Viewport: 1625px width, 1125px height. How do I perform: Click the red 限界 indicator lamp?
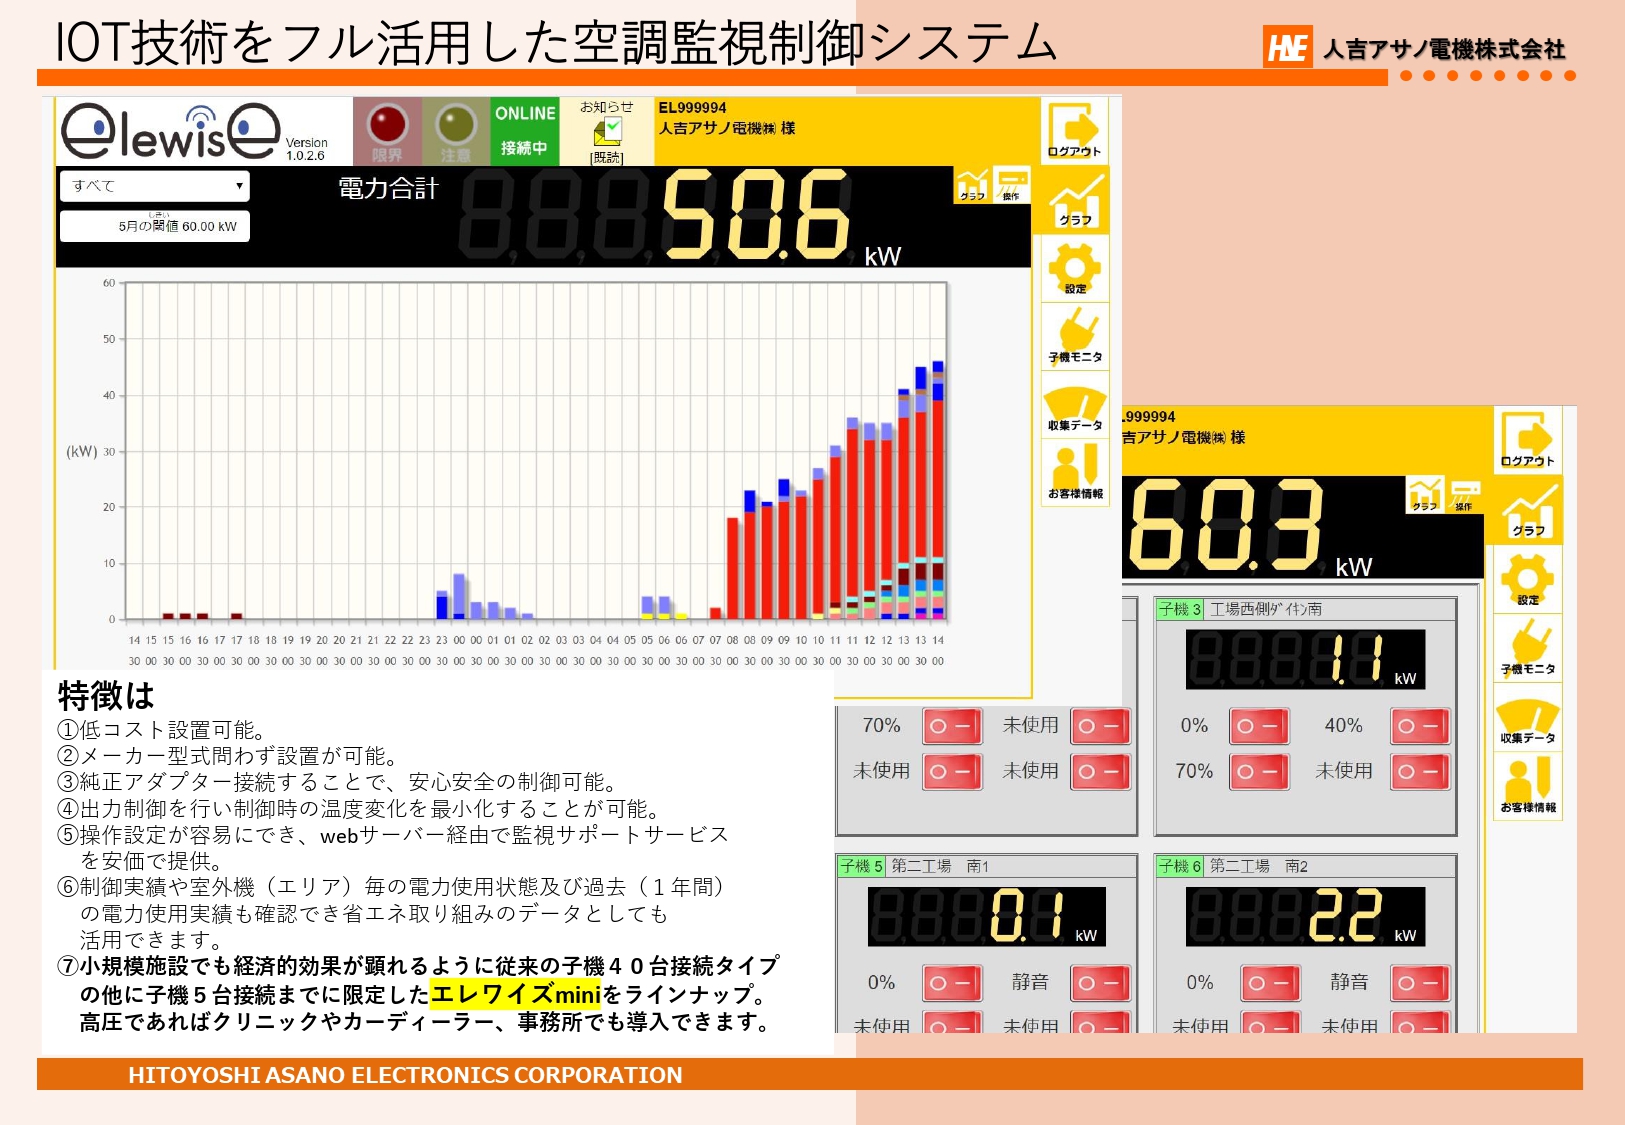(x=388, y=131)
